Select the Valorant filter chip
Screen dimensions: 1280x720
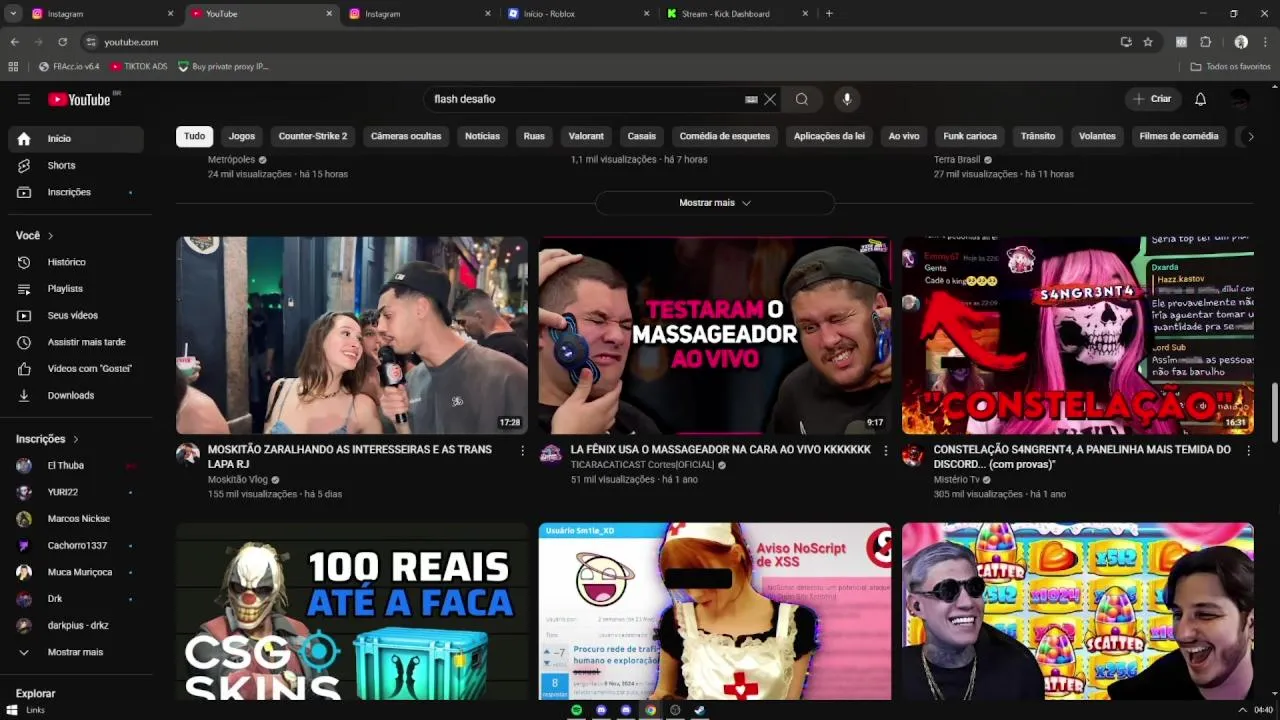click(x=586, y=136)
